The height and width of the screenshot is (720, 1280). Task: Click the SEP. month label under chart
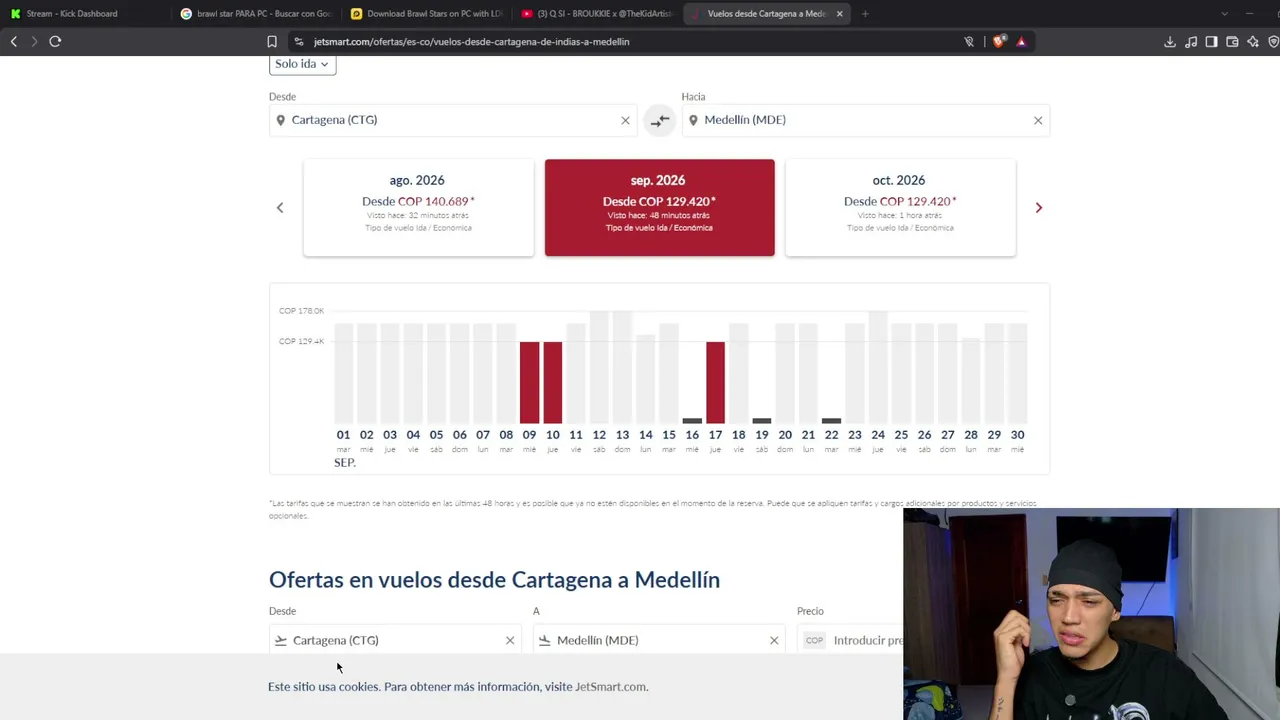coord(345,463)
